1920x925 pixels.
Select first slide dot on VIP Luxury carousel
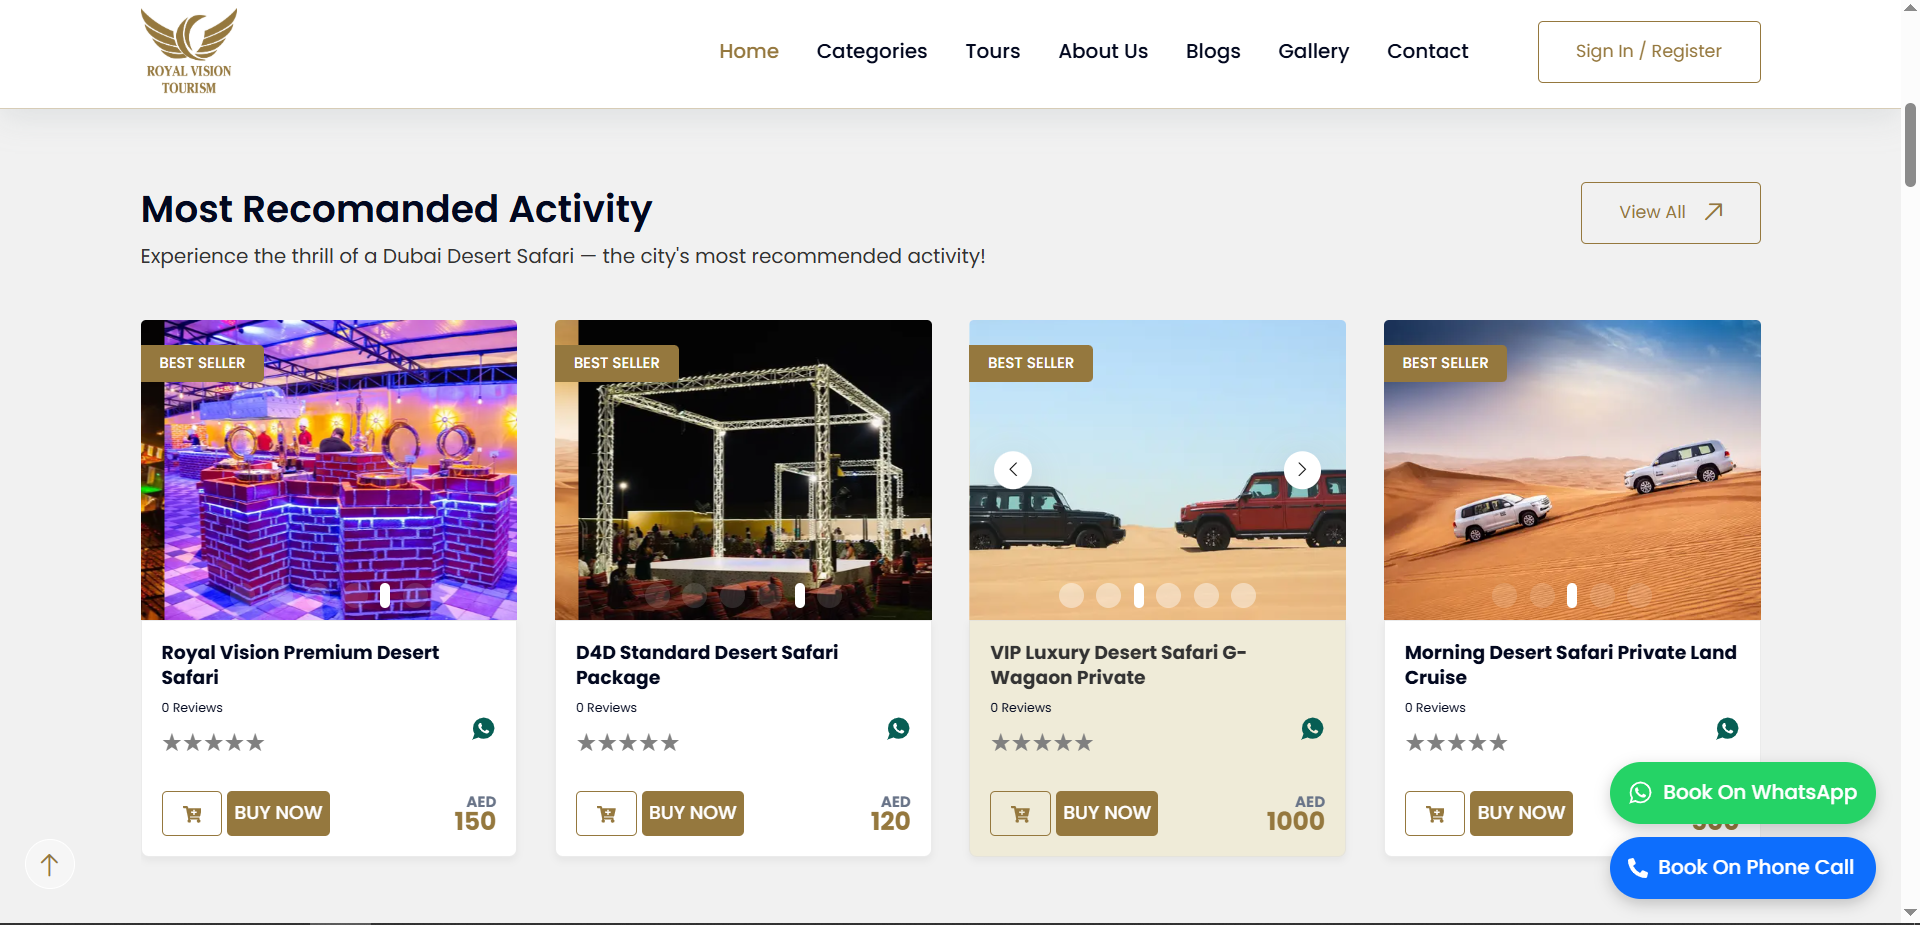tap(1071, 596)
